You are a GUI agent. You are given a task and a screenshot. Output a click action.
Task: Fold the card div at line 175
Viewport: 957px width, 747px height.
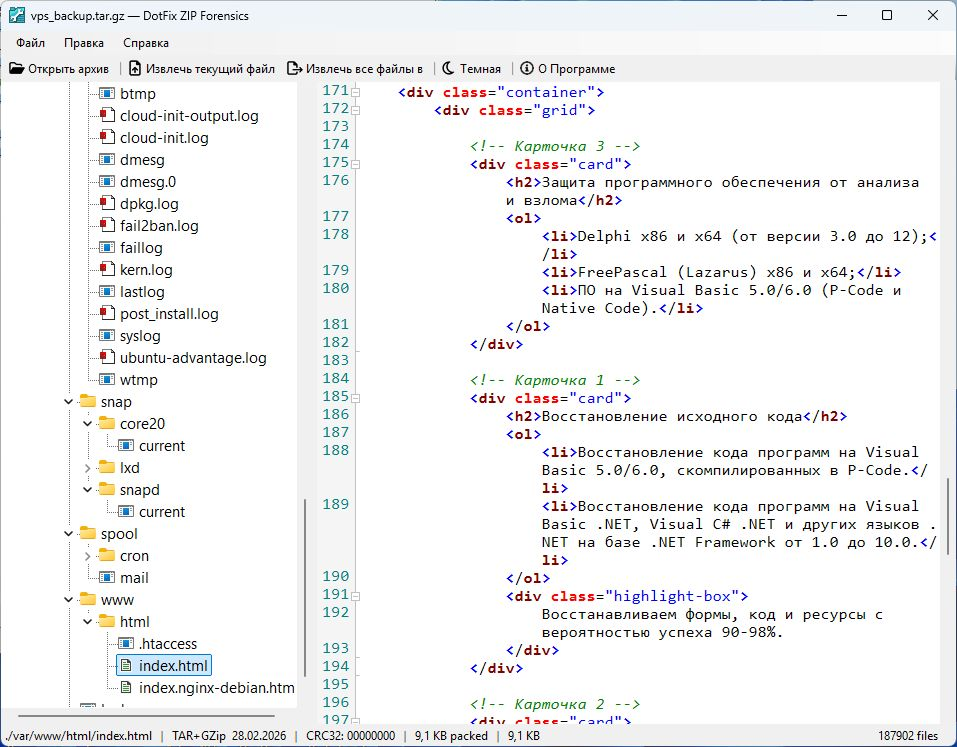click(355, 165)
